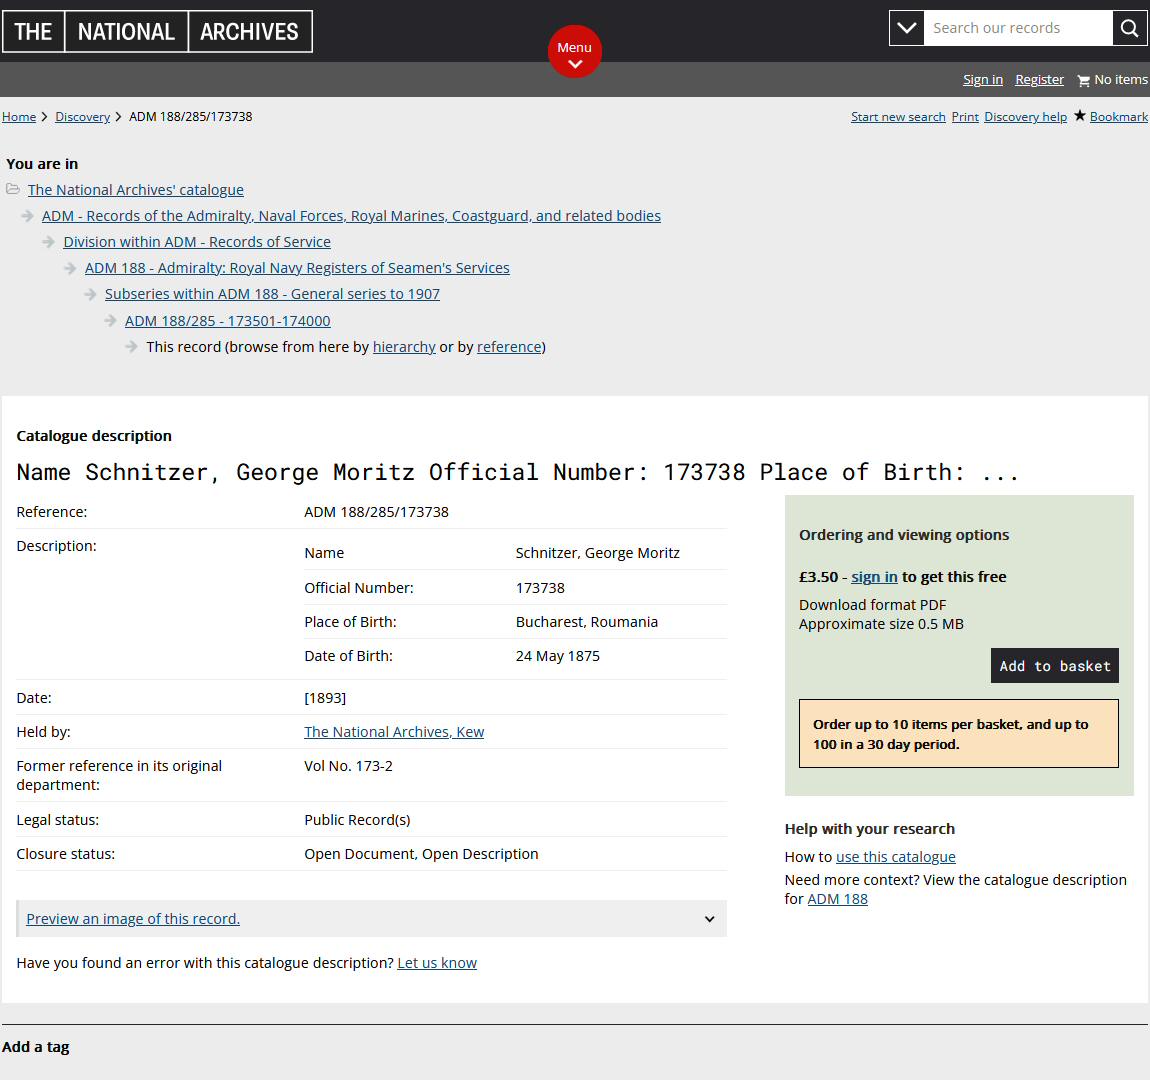
Task: Open Discovery help
Action: click(1025, 117)
